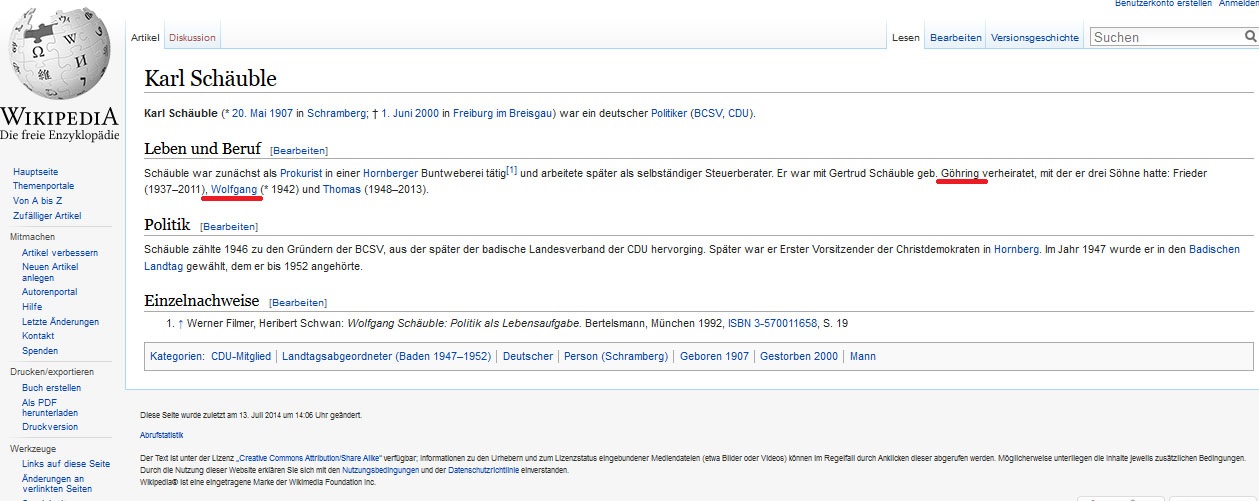Open the Versionsgeschichte tab

pos(1035,38)
